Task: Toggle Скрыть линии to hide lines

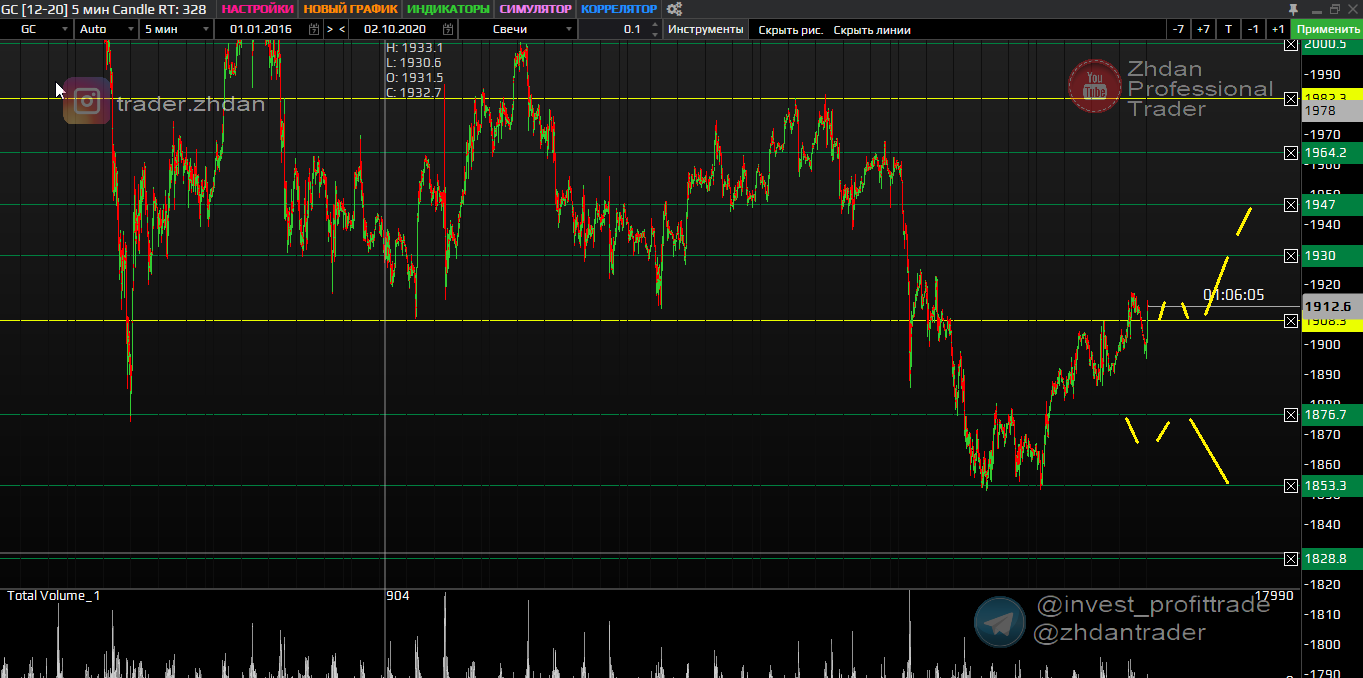Action: 872,30
